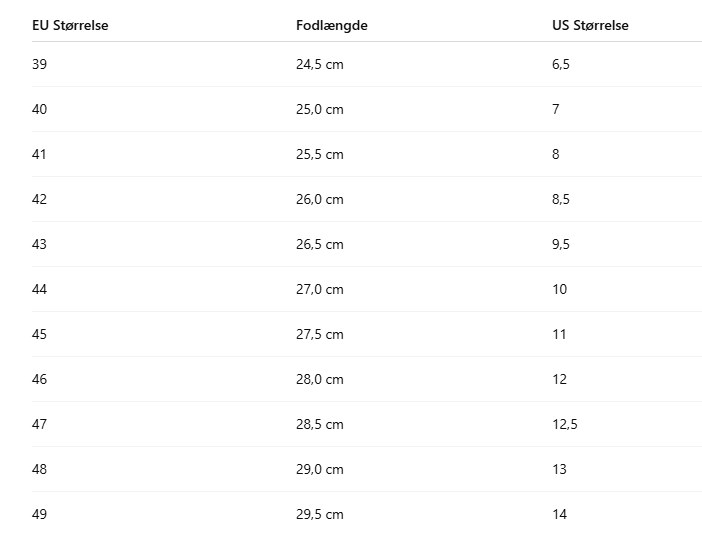The width and height of the screenshot is (702, 541).
Task: Click EU size 49 cell
Action: tap(40, 514)
